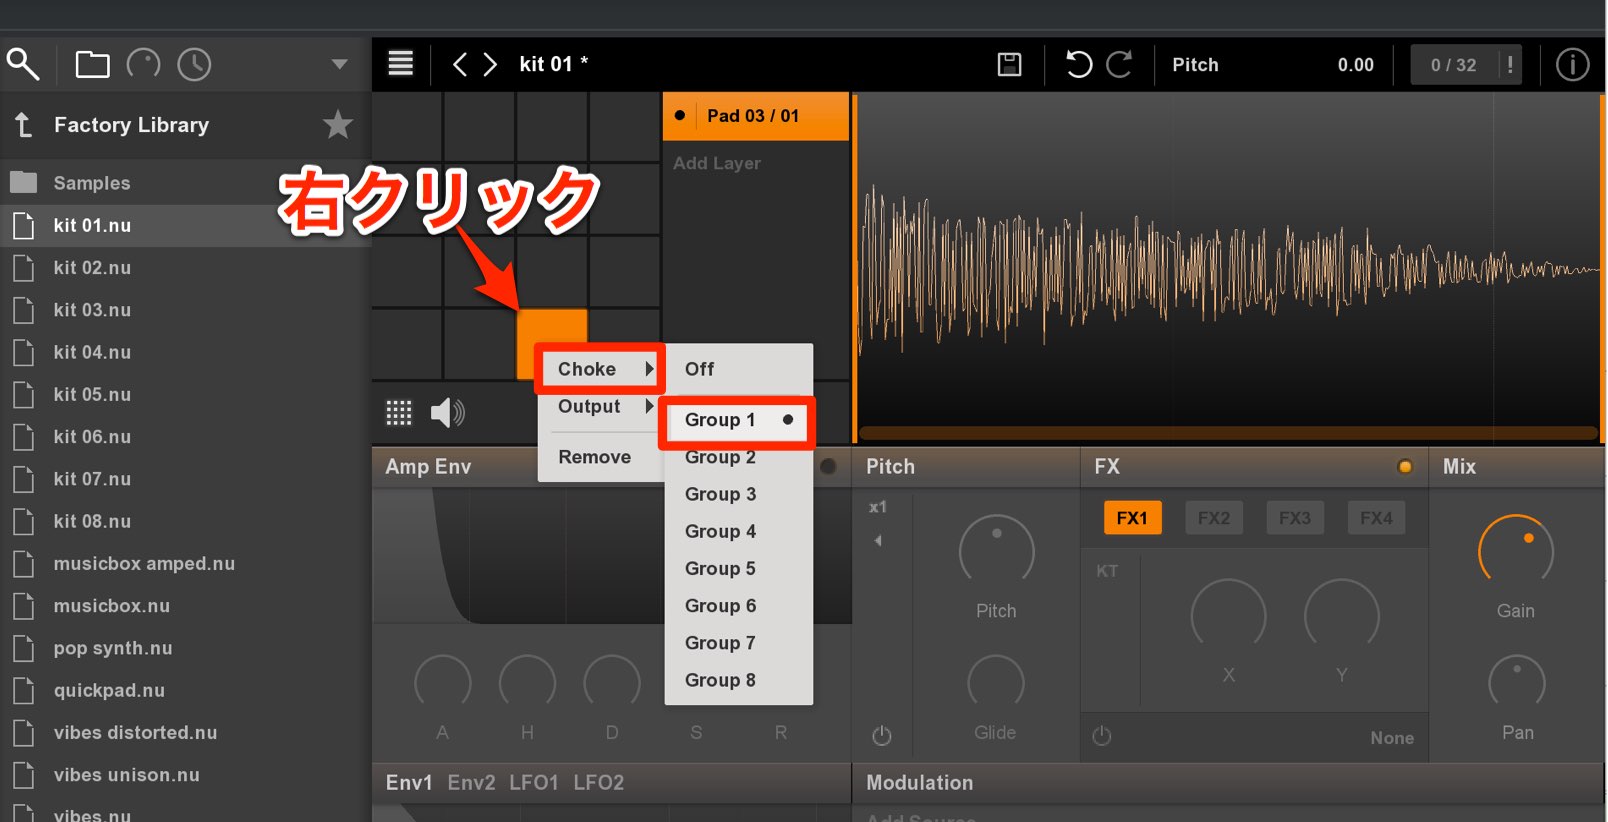Open the info icon at top right

point(1572,65)
